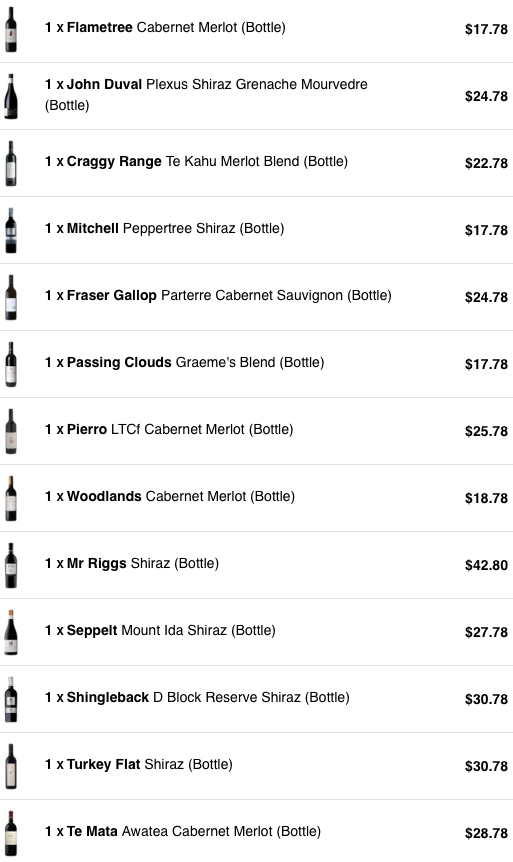Click the Mr Riggs Shiraz bottle thumbnail

pyautogui.click(x=11, y=566)
